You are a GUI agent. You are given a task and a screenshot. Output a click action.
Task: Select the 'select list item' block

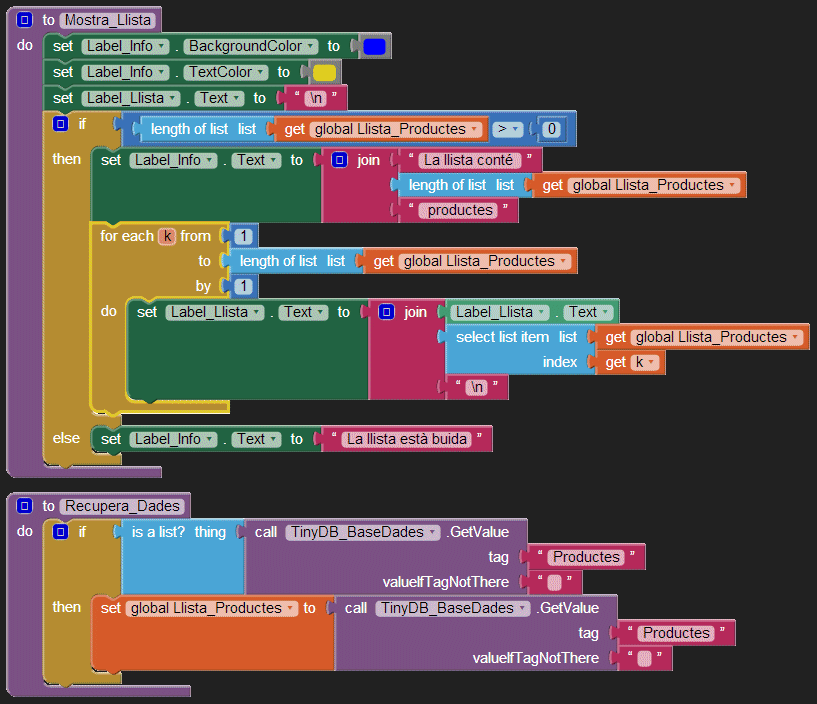pyautogui.click(x=504, y=337)
